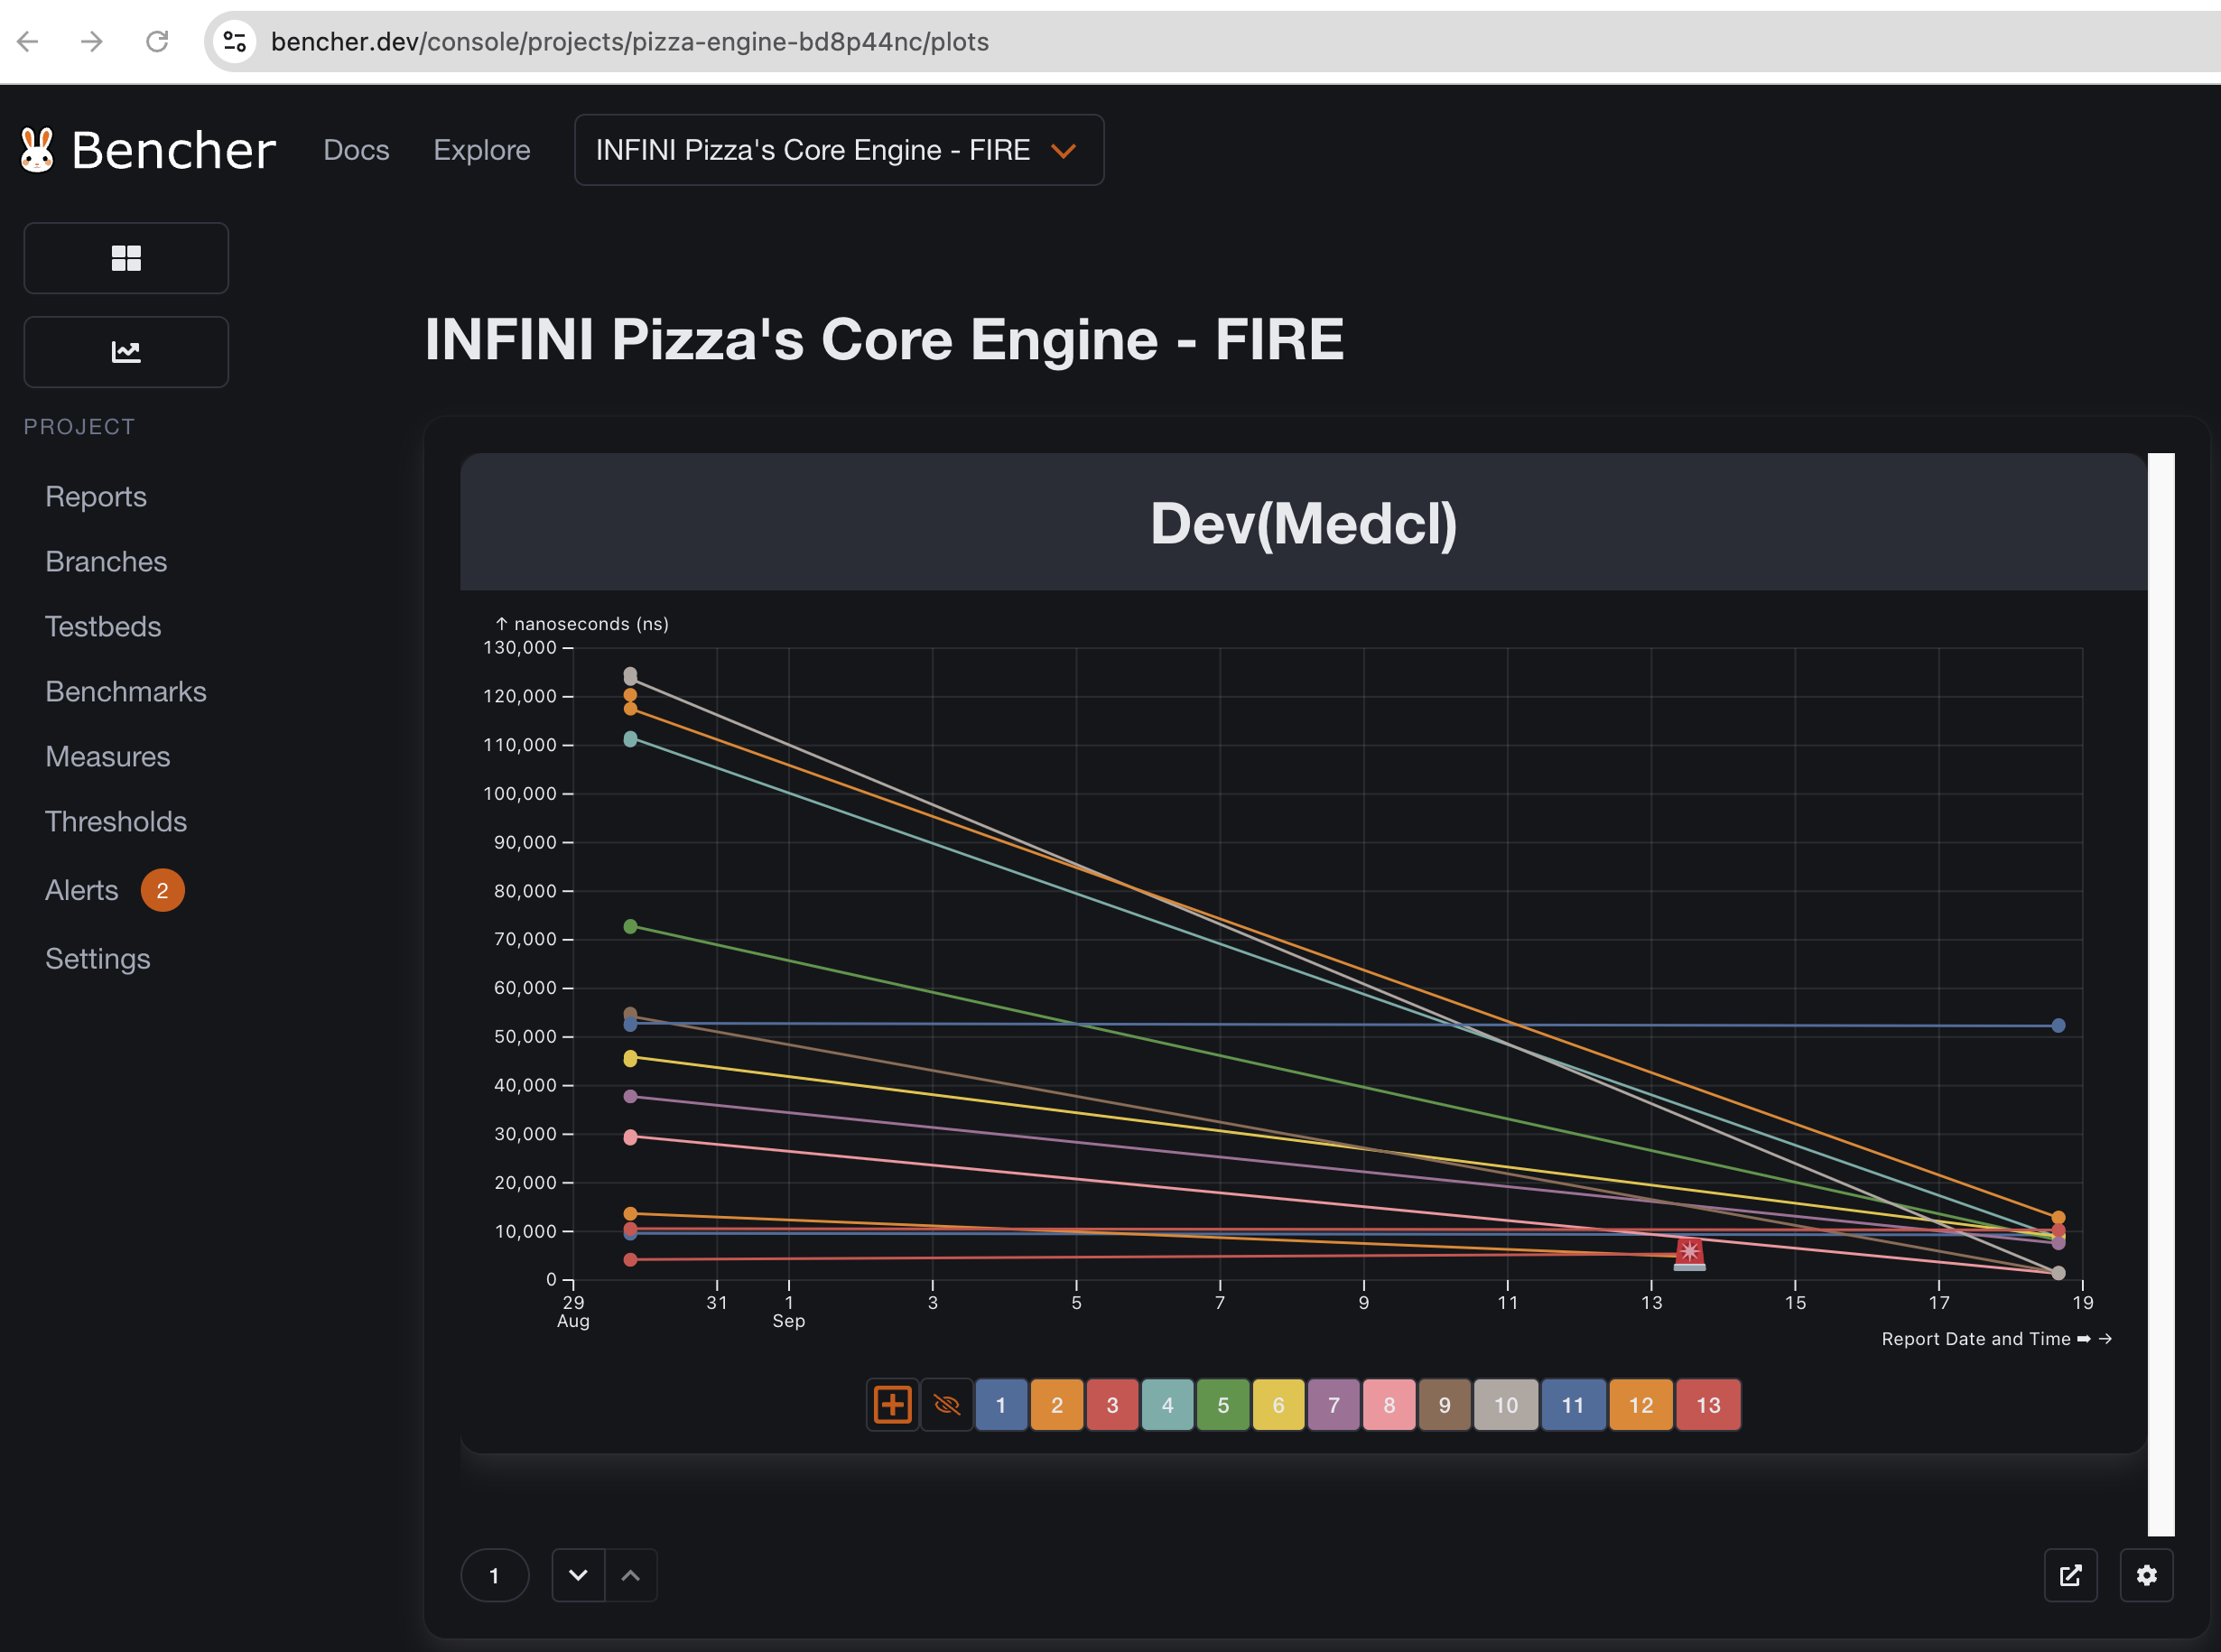
Task: Toggle legend series 11 blue swatch
Action: coord(1573,1405)
